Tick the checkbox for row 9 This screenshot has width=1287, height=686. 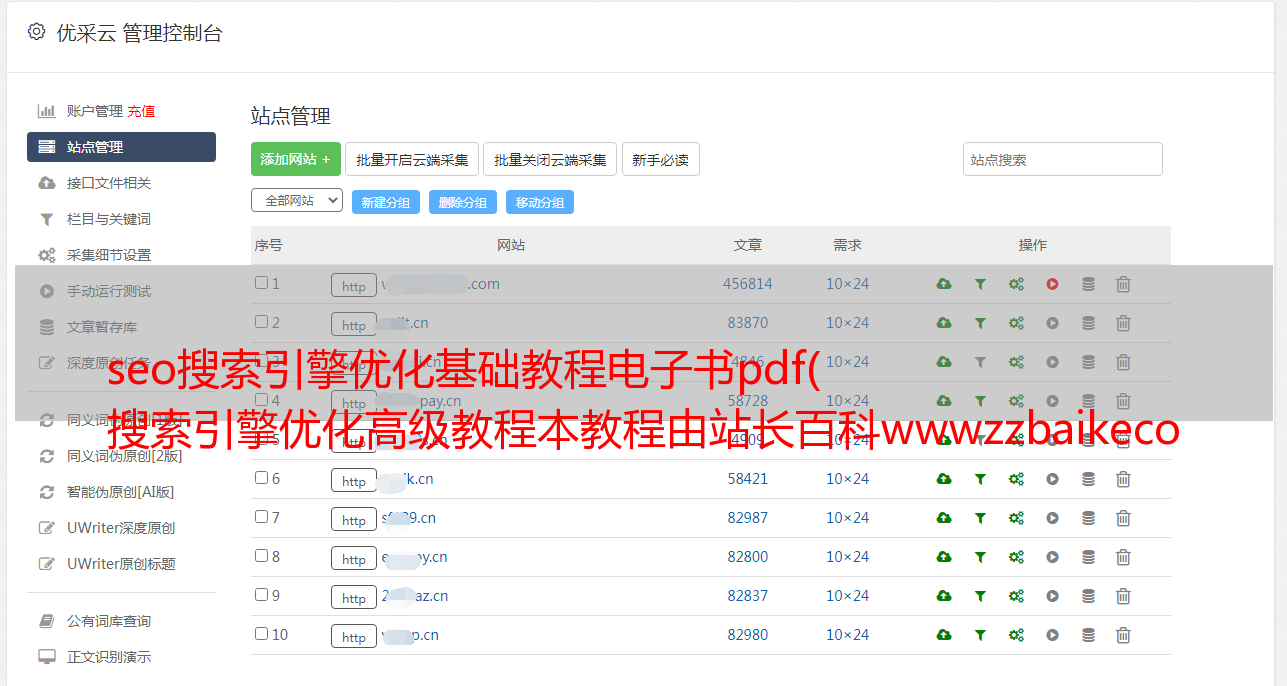tap(261, 595)
